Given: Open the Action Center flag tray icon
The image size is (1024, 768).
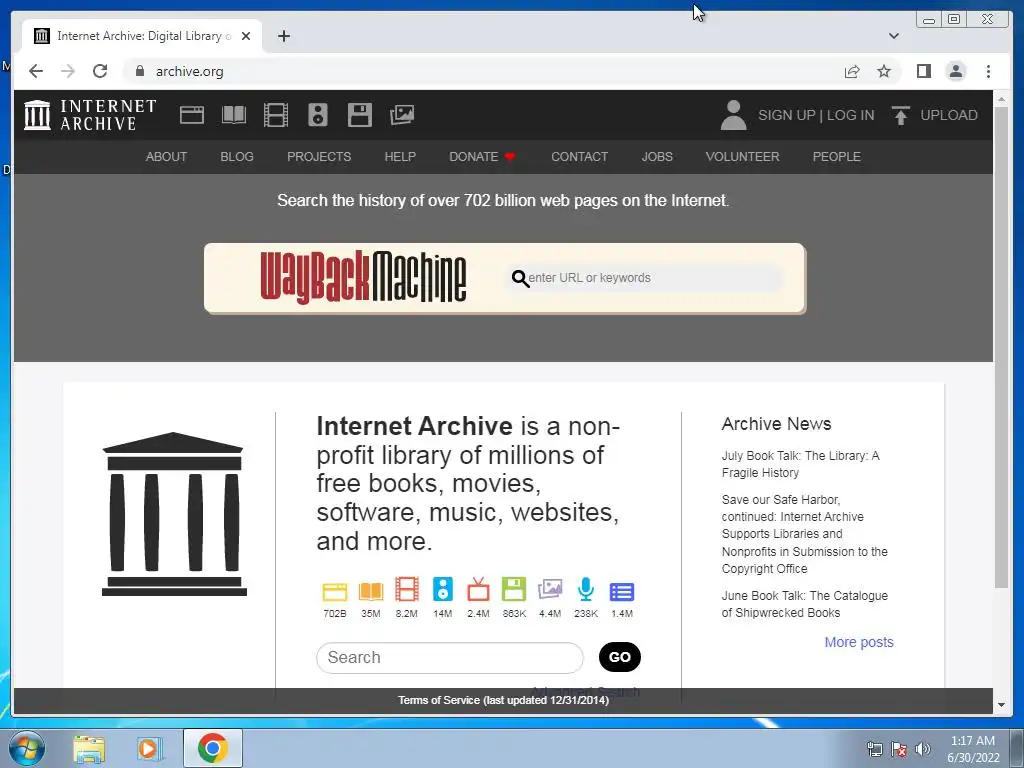Looking at the screenshot, I should [899, 749].
